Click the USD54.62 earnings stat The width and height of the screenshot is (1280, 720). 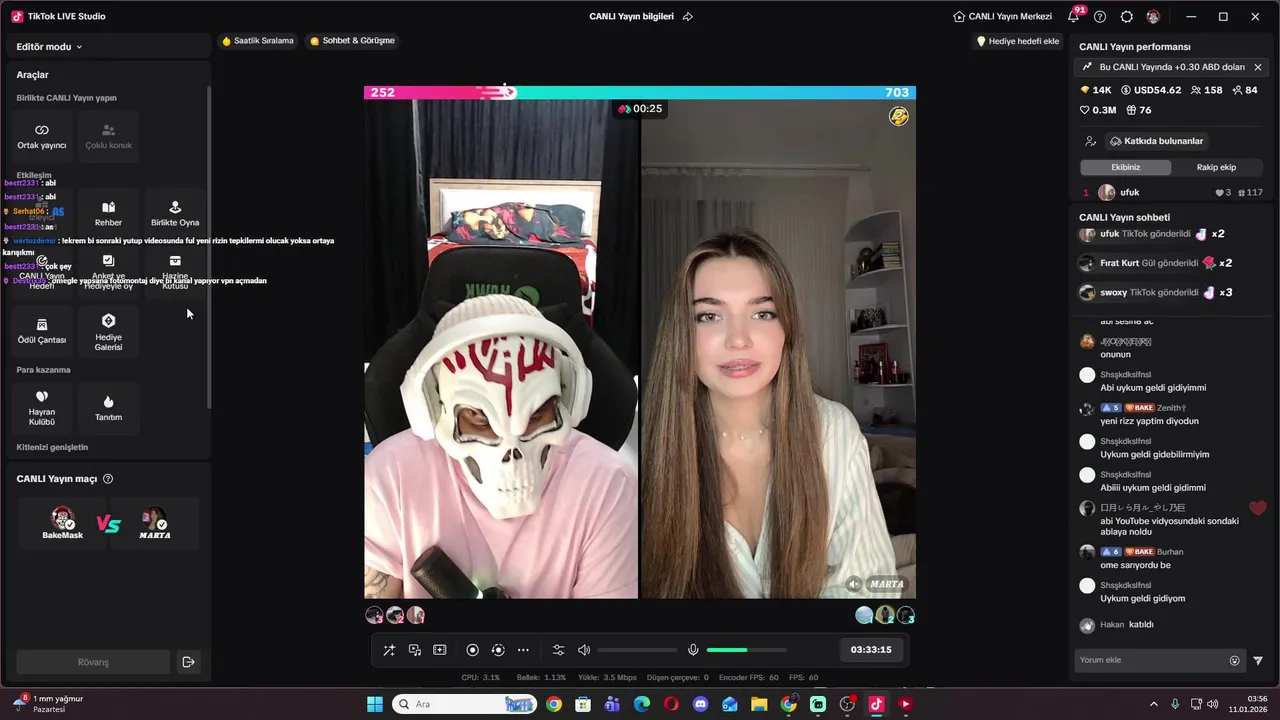pyautogui.click(x=1151, y=90)
